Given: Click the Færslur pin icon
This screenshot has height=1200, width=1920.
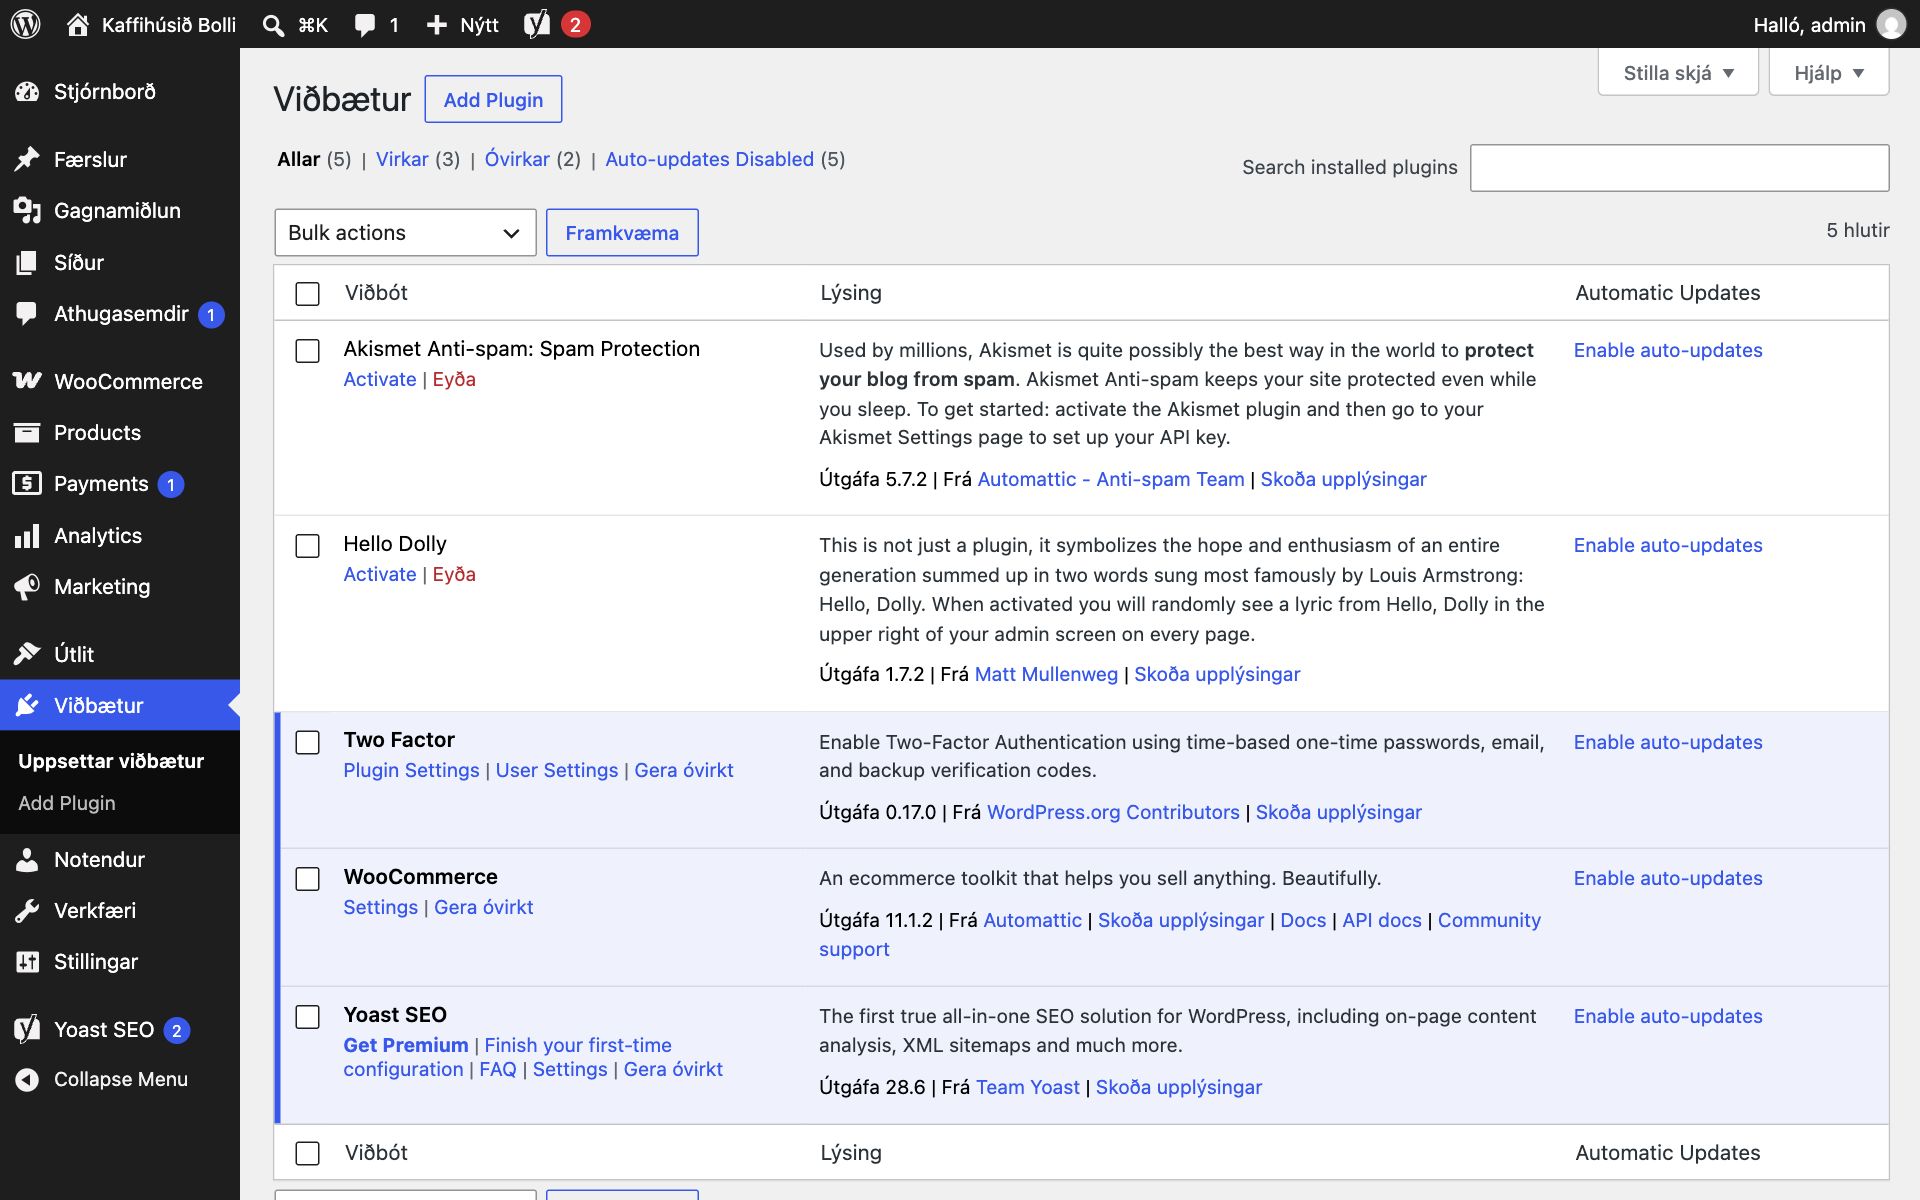Looking at the screenshot, I should pos(27,159).
